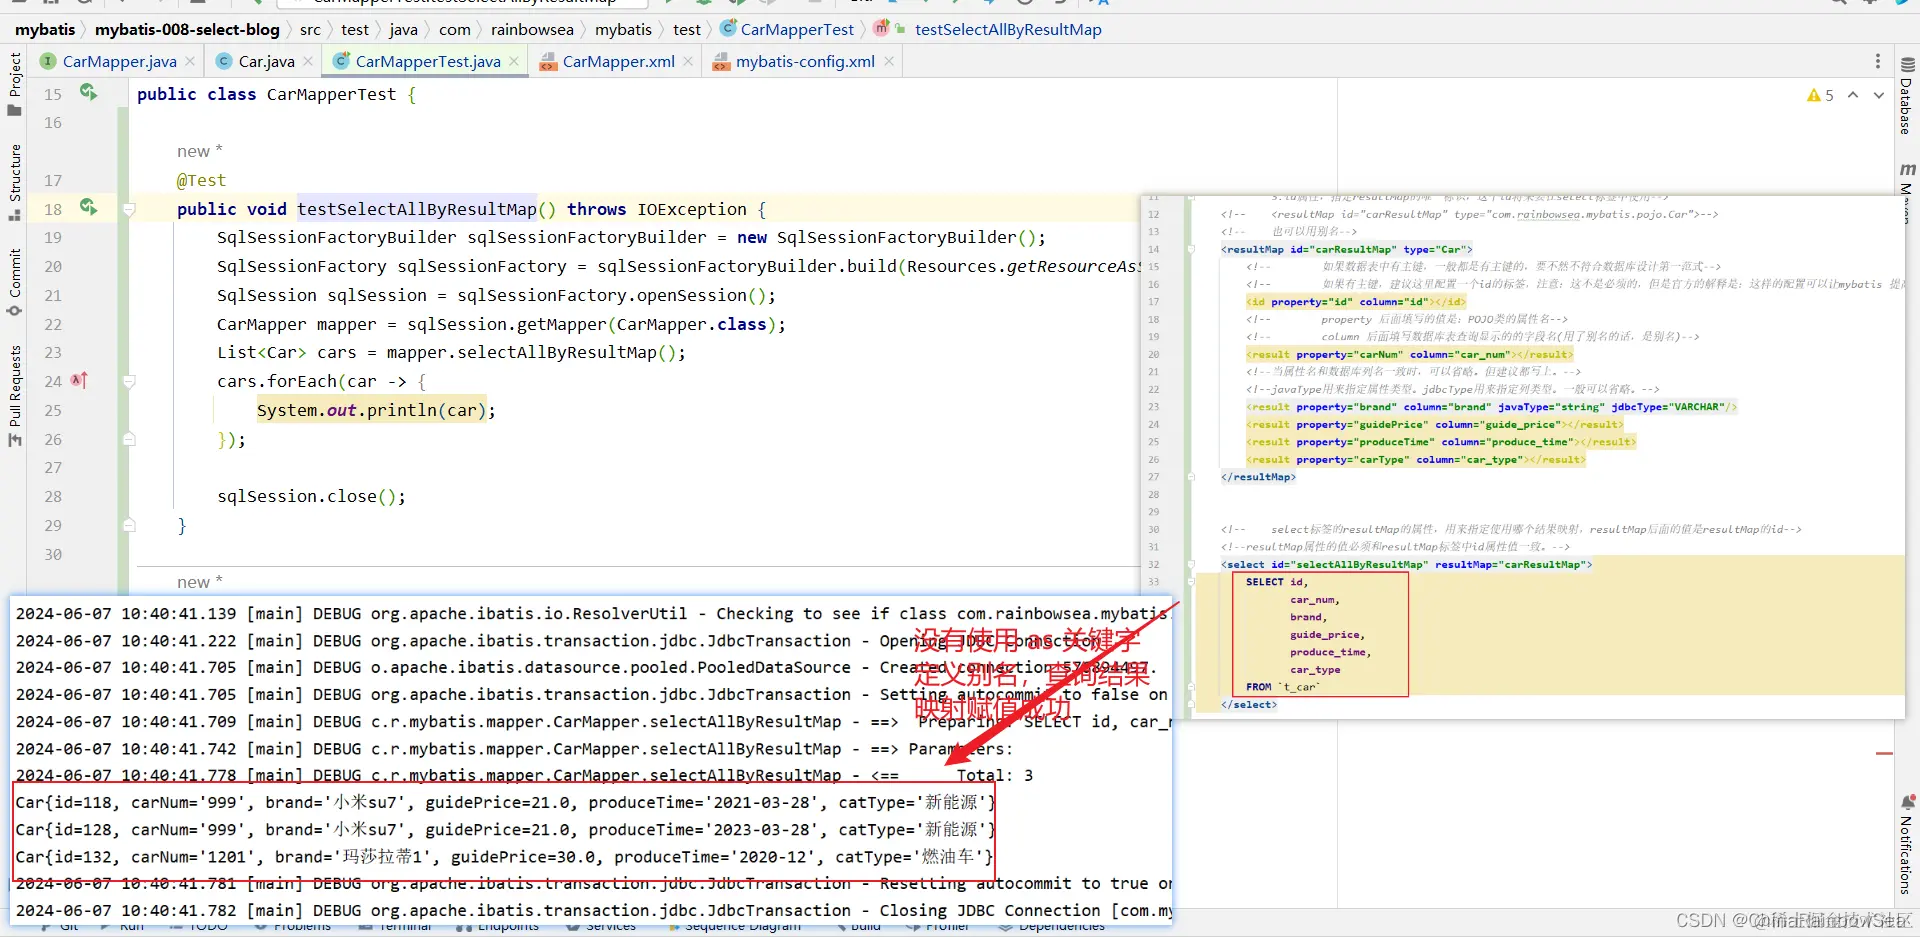Open the Pull Requests panel

pyautogui.click(x=14, y=396)
